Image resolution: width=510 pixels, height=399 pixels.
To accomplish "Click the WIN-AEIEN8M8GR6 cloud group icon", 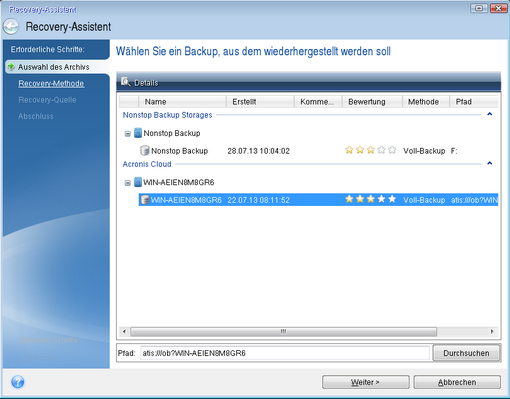I will pos(138,182).
